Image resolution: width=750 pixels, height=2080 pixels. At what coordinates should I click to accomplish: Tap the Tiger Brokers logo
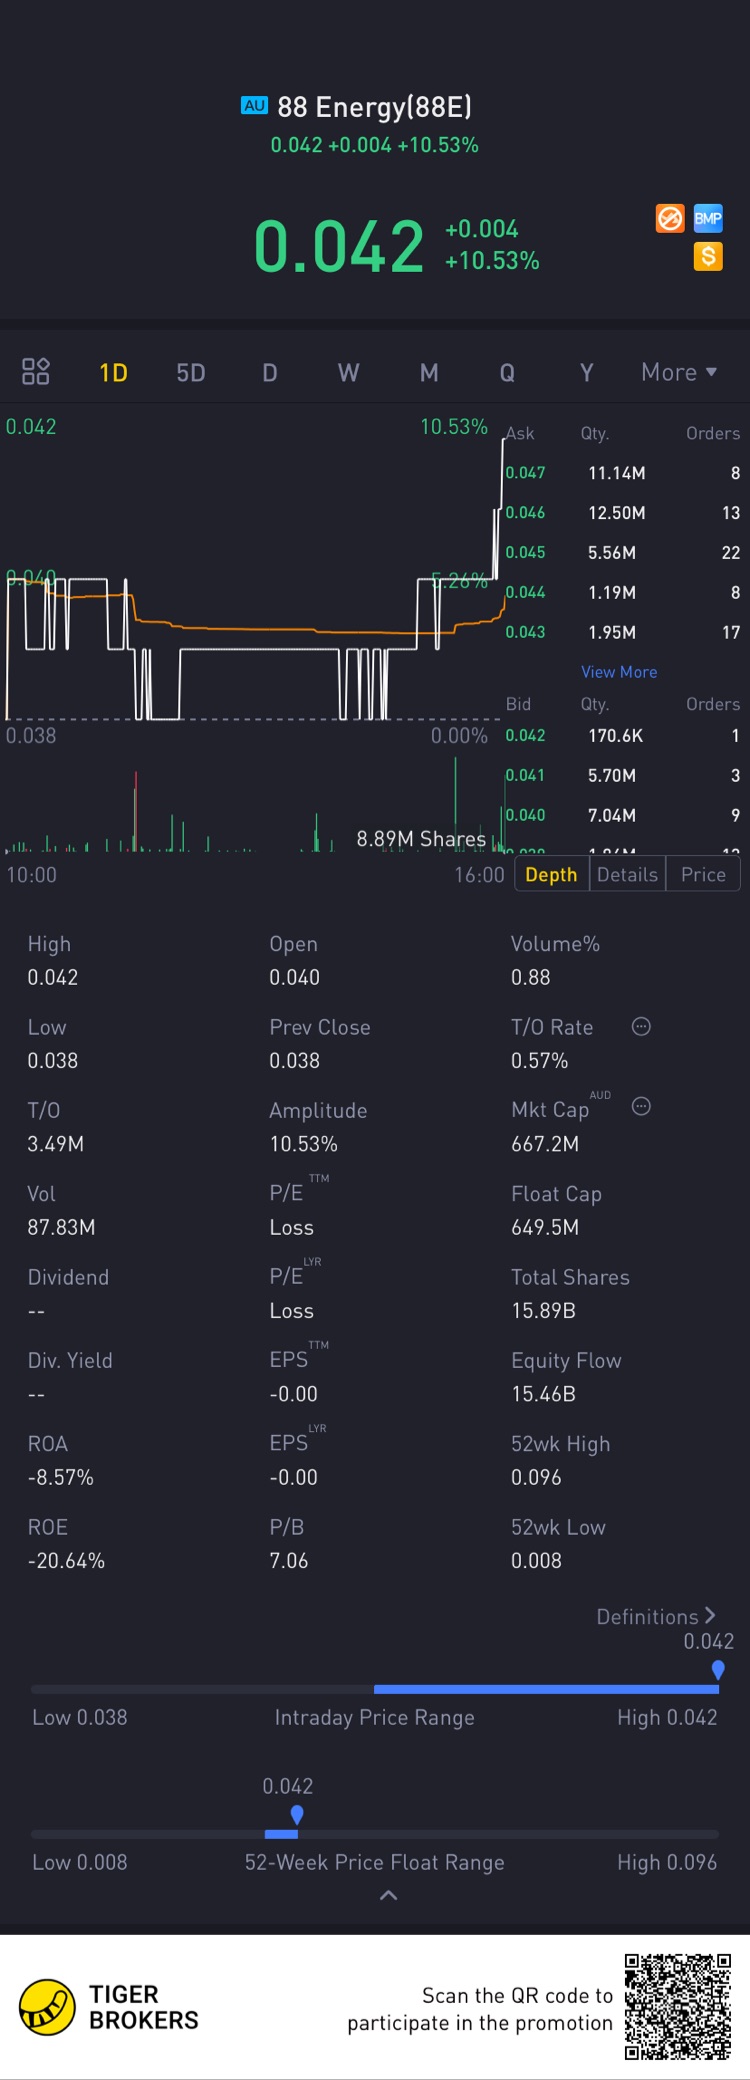coord(48,2007)
